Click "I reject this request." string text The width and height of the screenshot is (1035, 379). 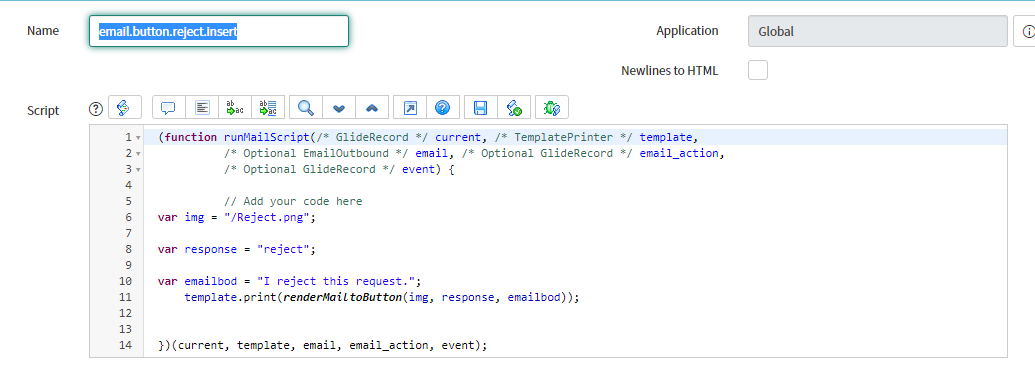click(x=336, y=281)
